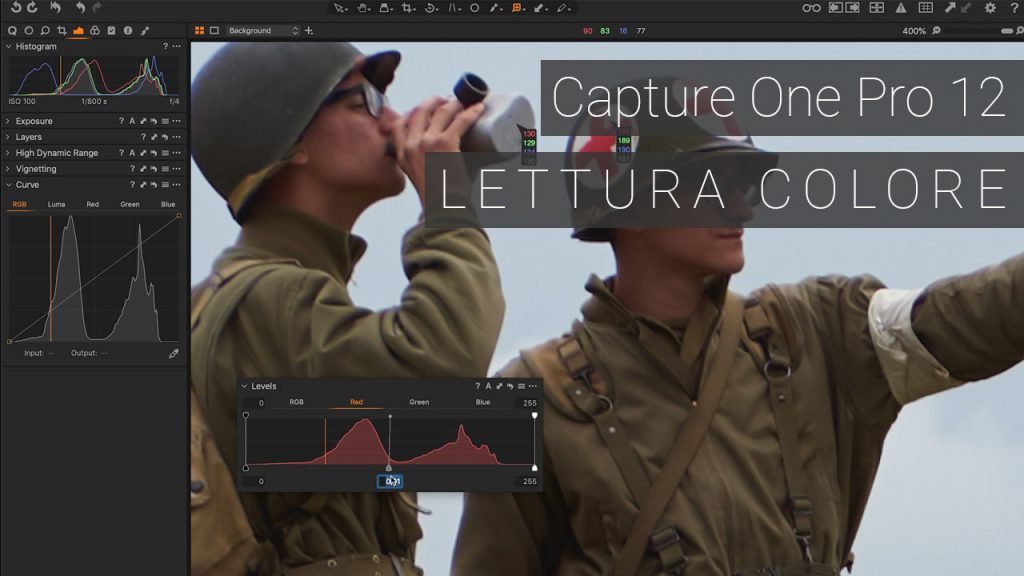
Task: Click auto adjust A in Exposure row
Action: [132, 121]
